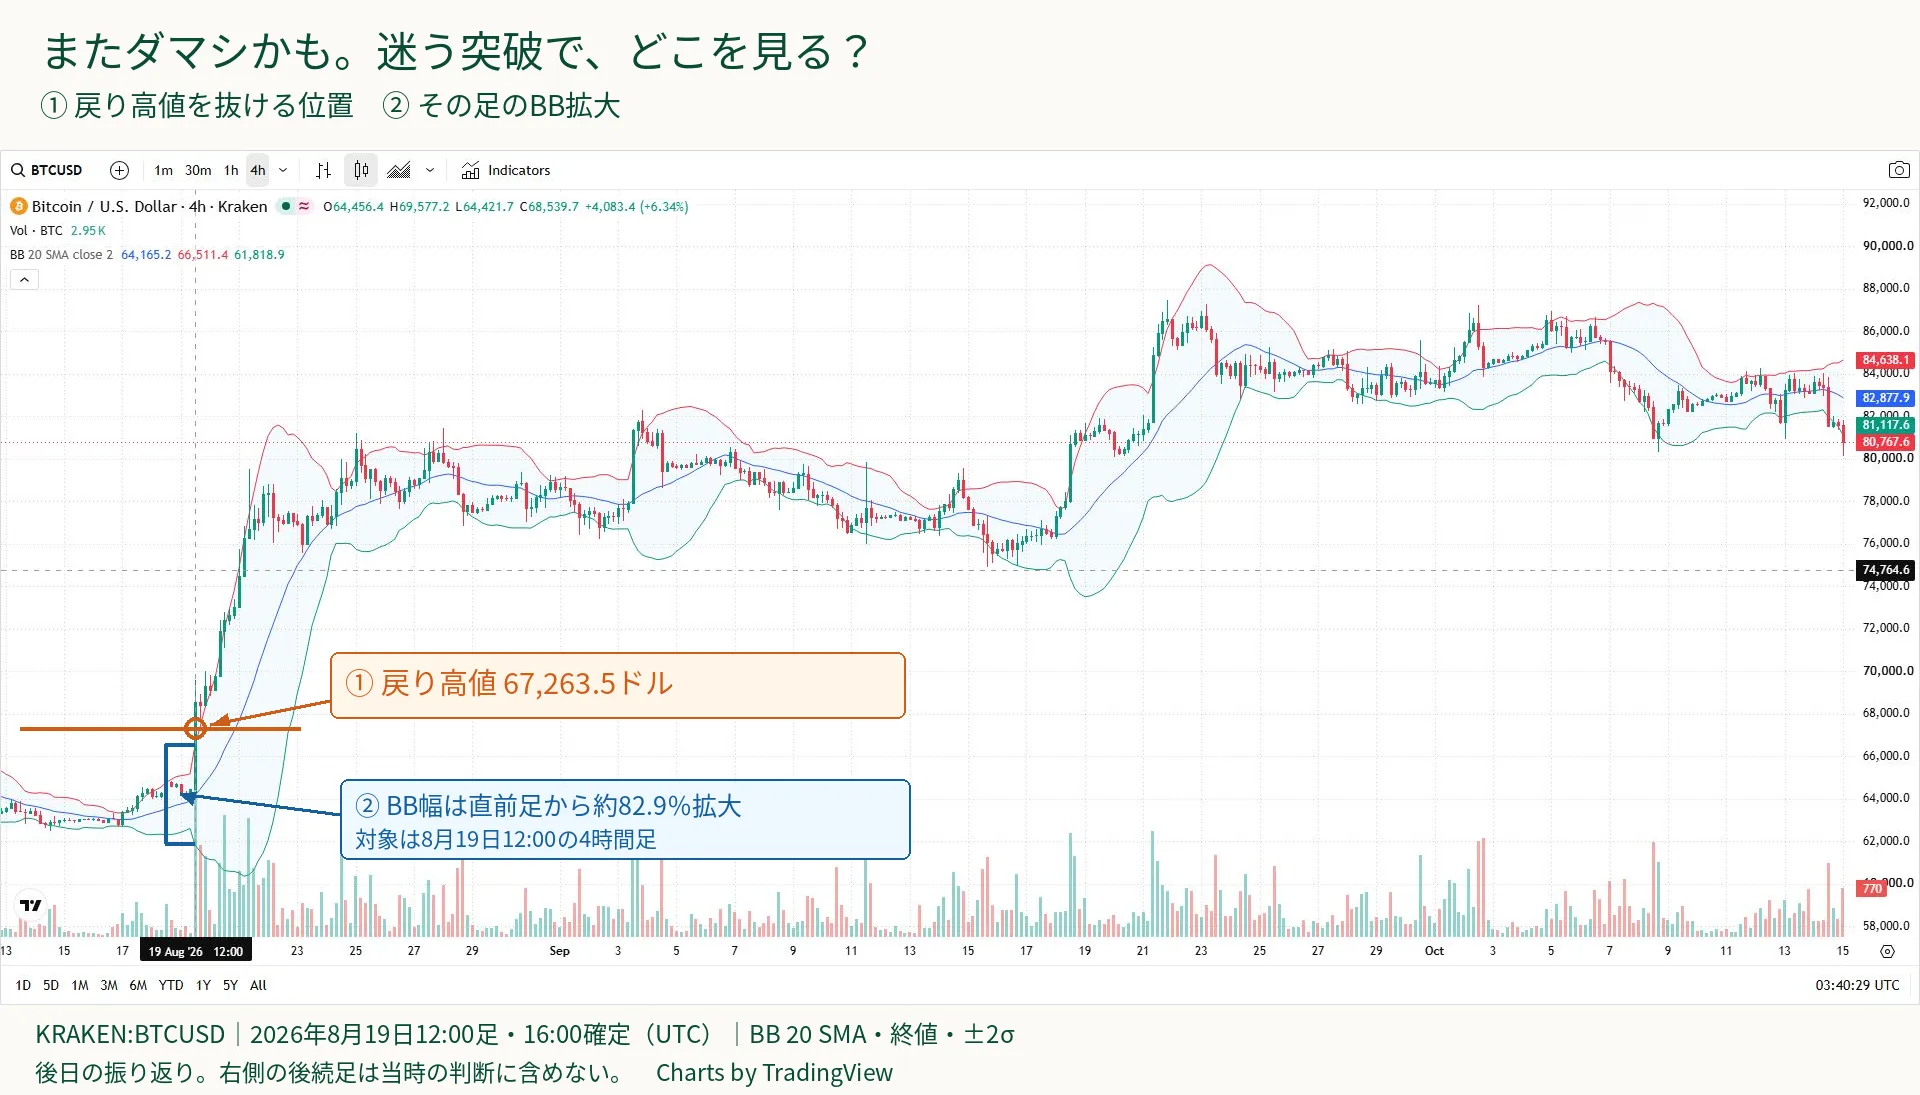Open chart settings gear near time axis

[1887, 951]
